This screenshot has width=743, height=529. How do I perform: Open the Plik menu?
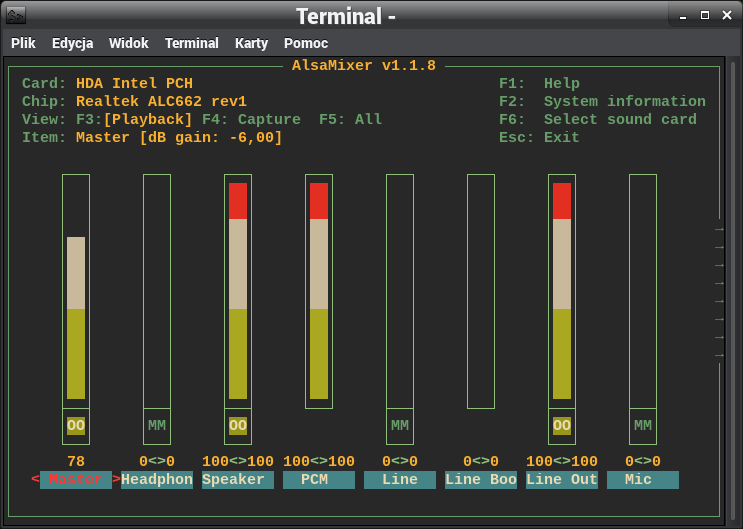(x=23, y=43)
